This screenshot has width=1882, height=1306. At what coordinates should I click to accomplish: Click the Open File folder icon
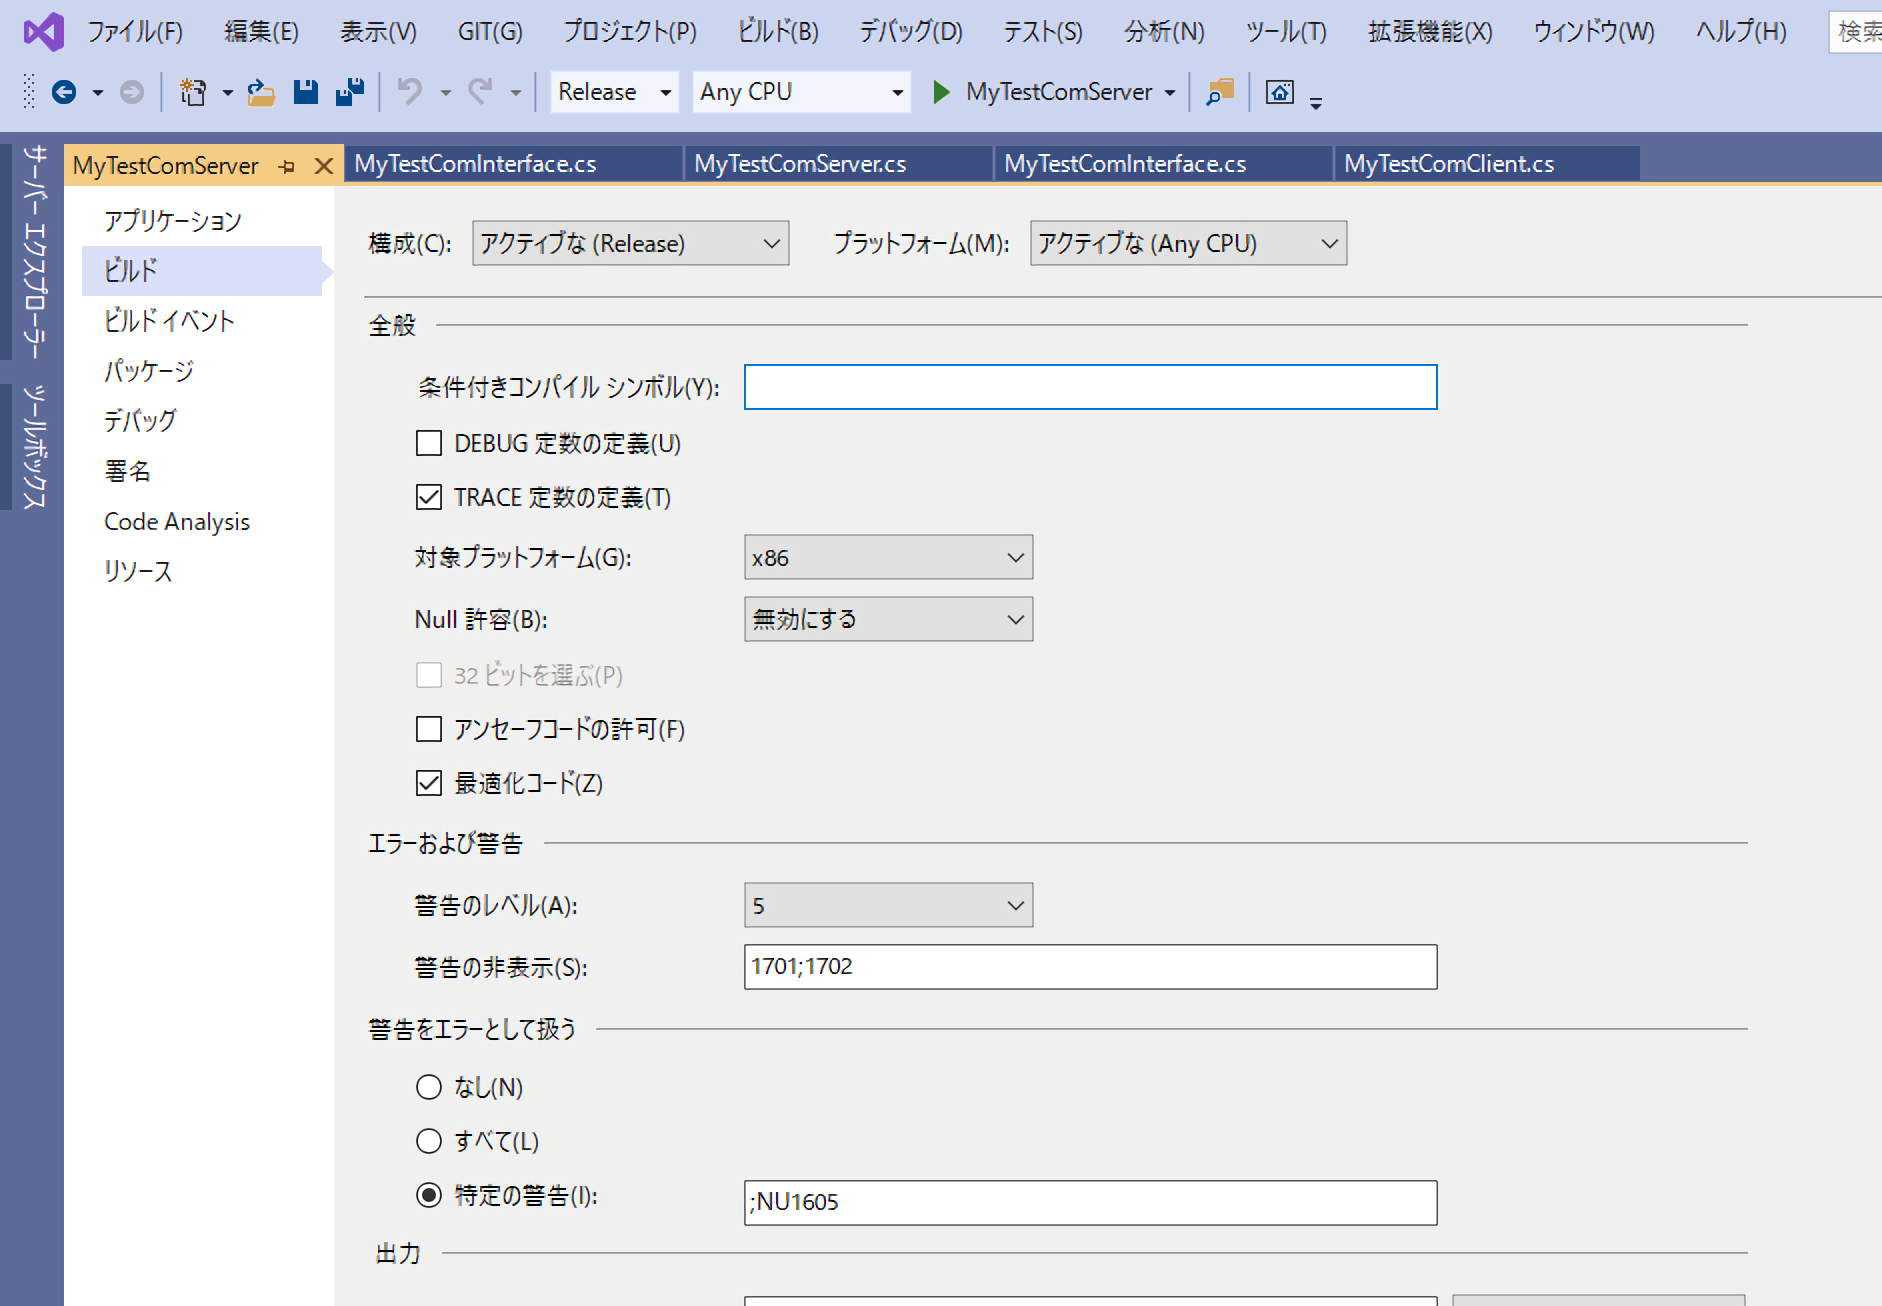[261, 92]
